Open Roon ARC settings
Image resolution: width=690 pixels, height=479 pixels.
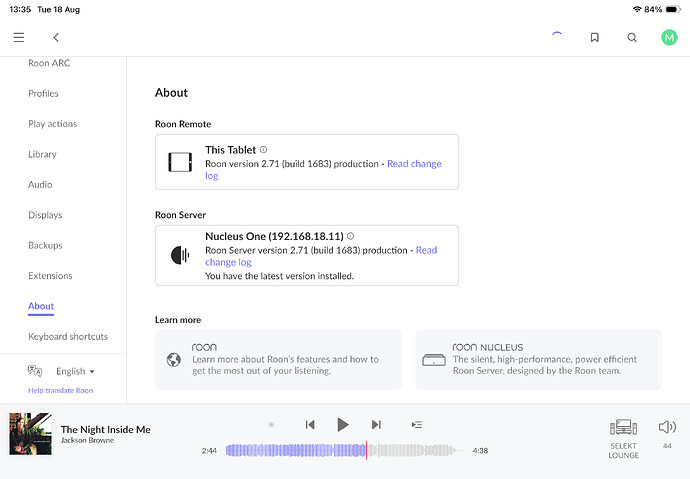coord(49,63)
